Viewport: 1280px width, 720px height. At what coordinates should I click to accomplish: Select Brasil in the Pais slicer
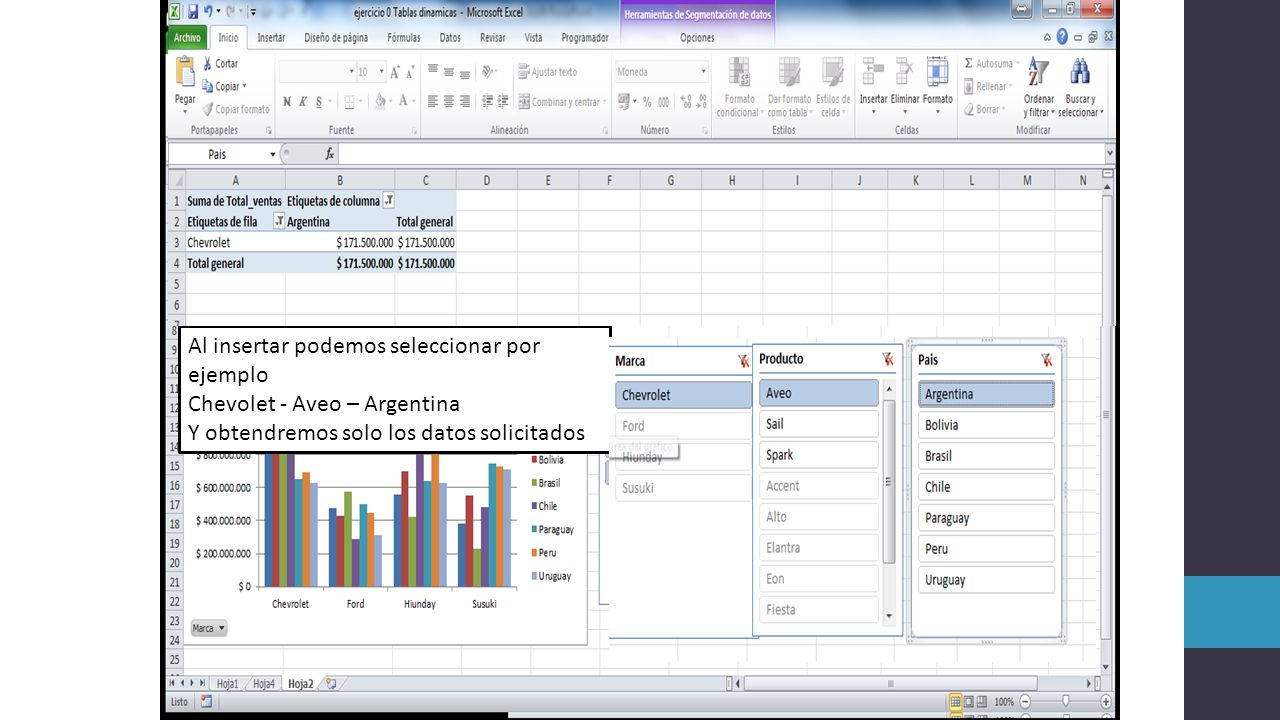pyautogui.click(x=986, y=456)
